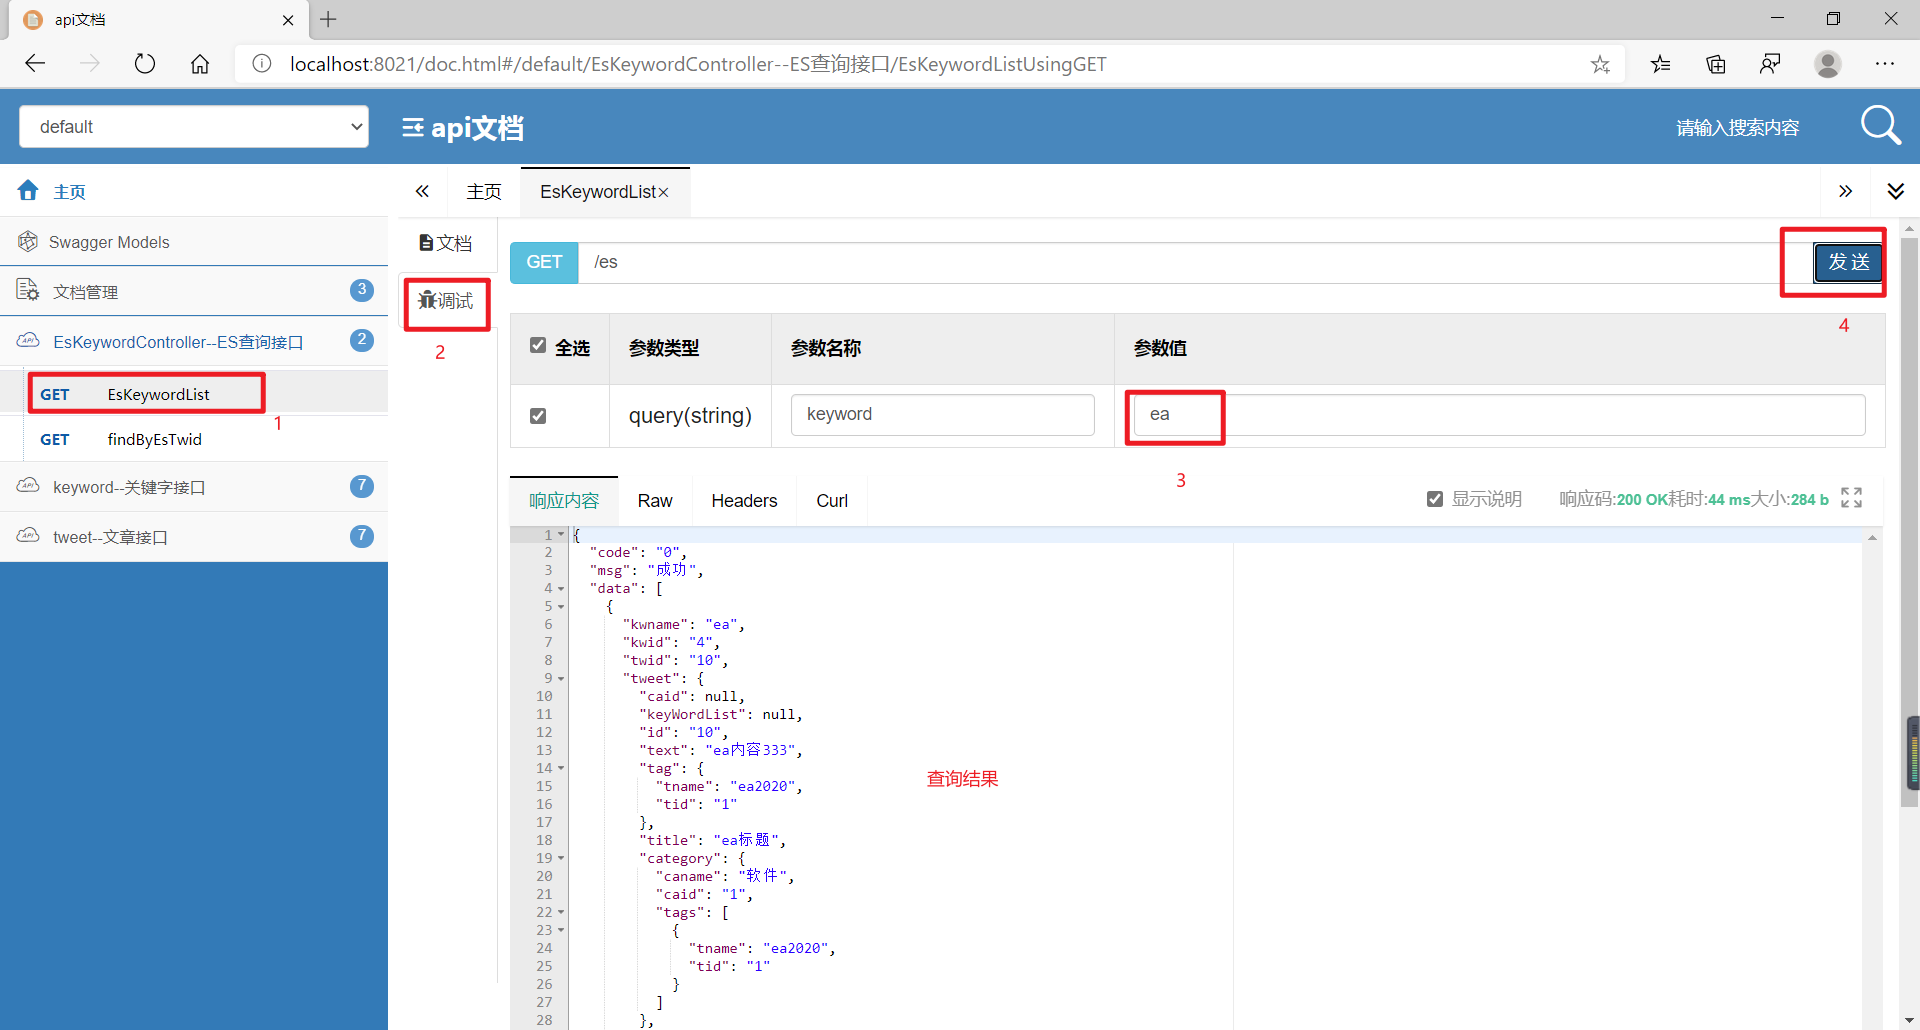1920x1030 pixels.
Task: Click the api文档 logo icon in header
Action: click(411, 127)
